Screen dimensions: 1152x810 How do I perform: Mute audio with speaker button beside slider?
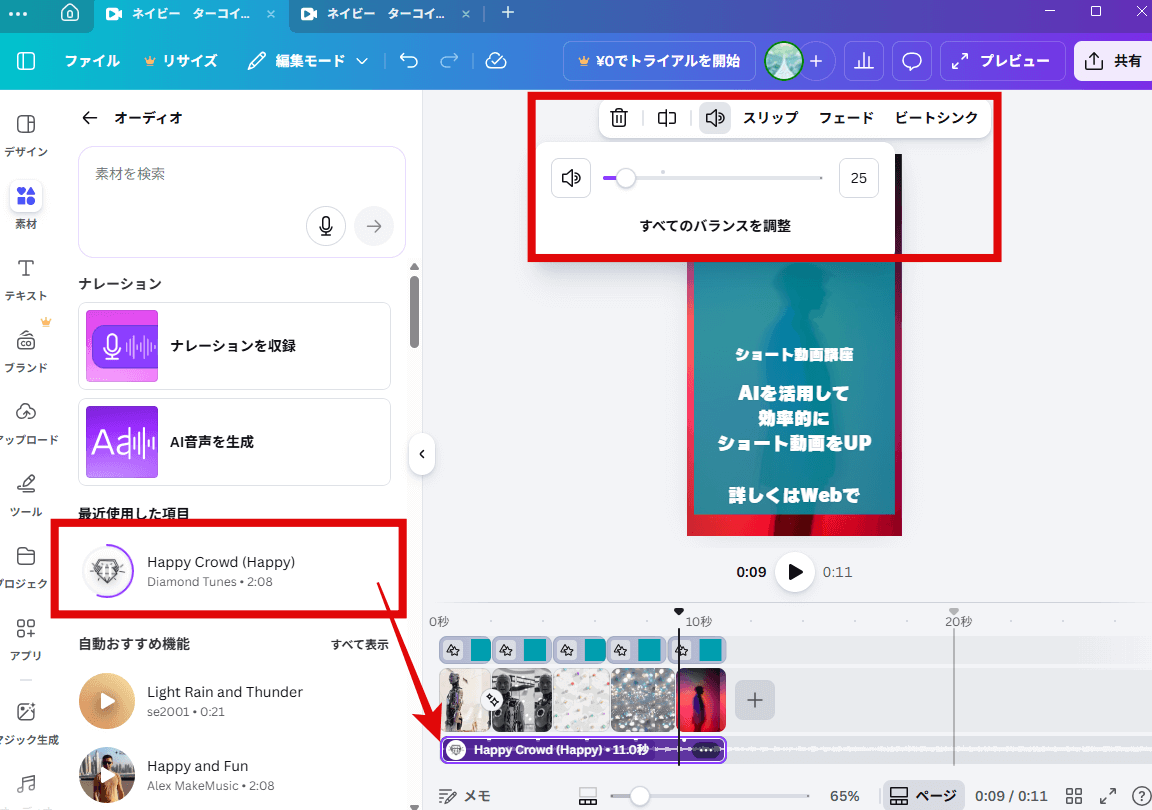coord(571,178)
